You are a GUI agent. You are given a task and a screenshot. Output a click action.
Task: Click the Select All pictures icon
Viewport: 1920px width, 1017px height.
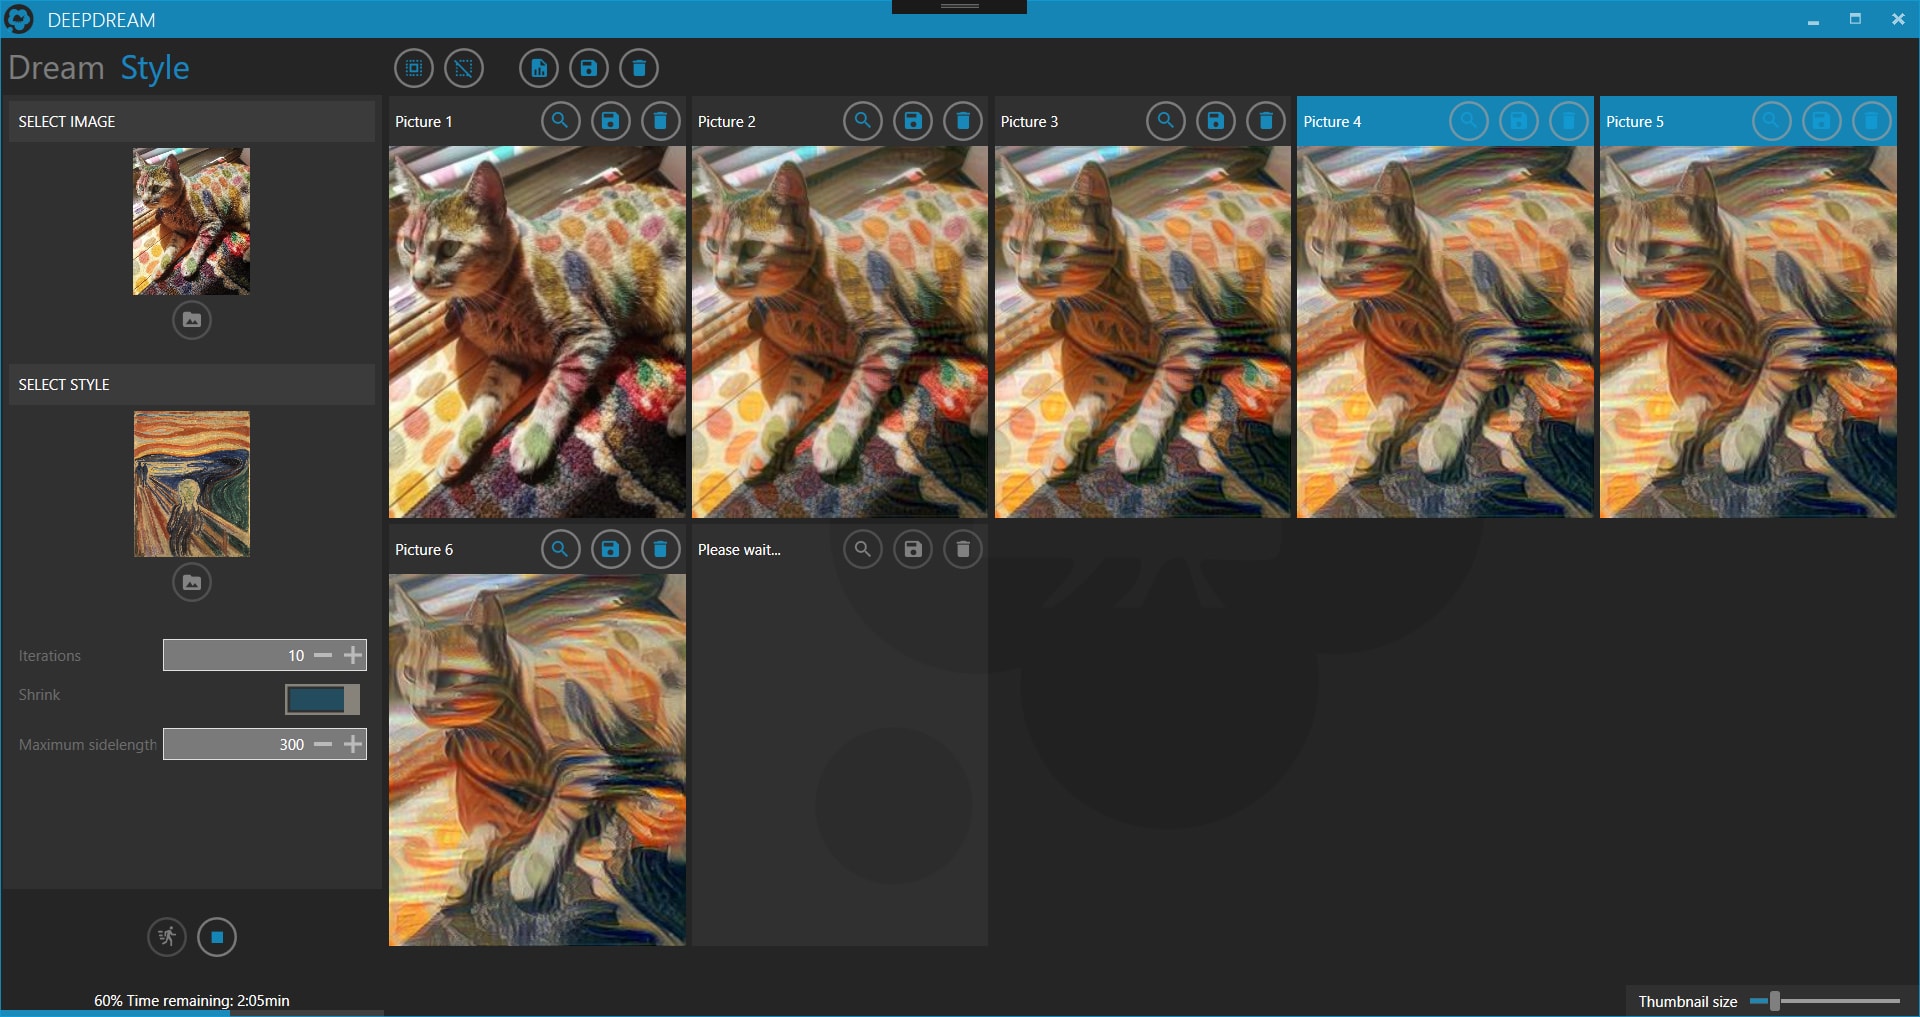[x=413, y=68]
